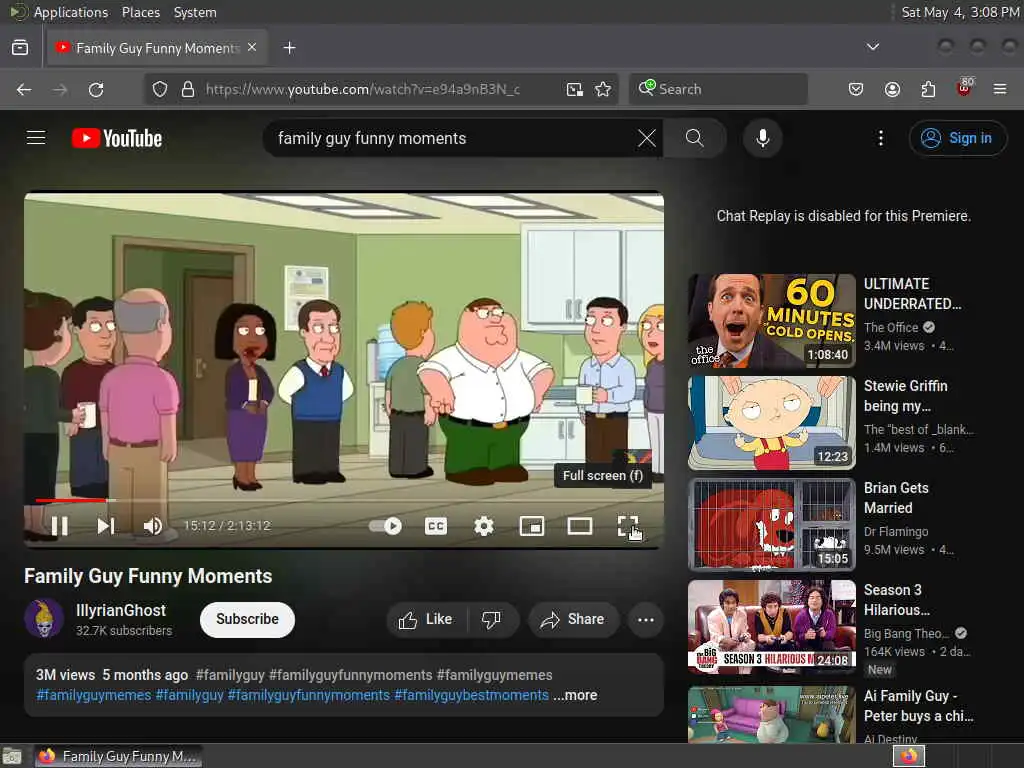This screenshot has height=768, width=1024.
Task: Click the YouTube search magnifier button
Action: point(695,138)
